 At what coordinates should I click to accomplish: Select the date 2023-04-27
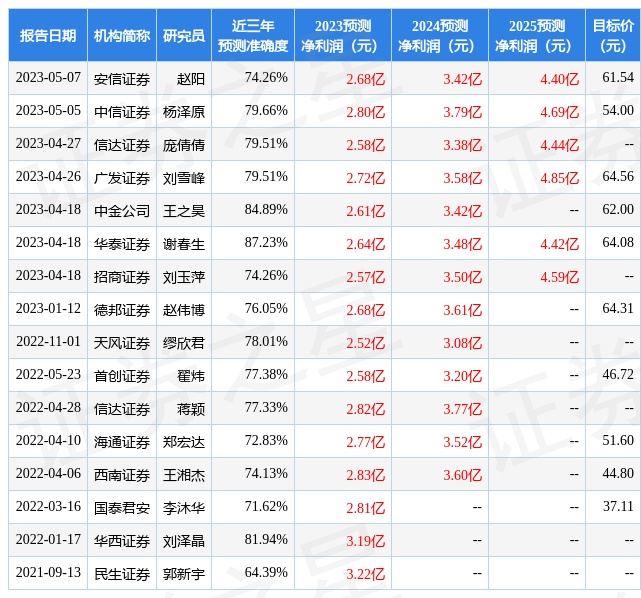(48, 144)
